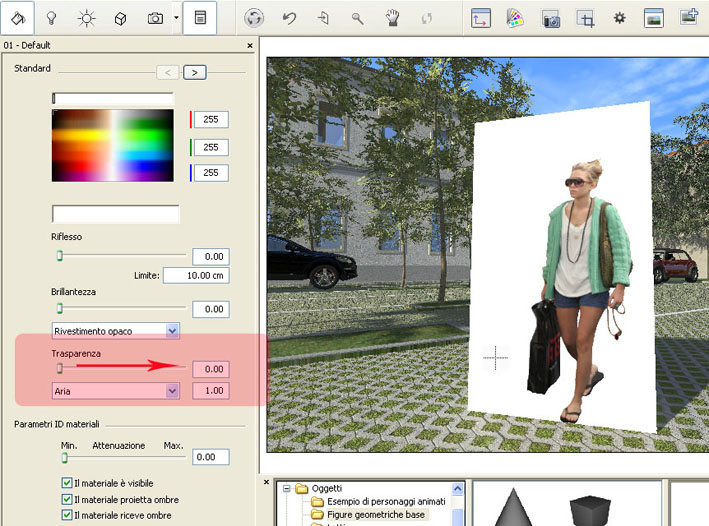
Task: Open the light bulb lights panel
Action: [x=52, y=18]
